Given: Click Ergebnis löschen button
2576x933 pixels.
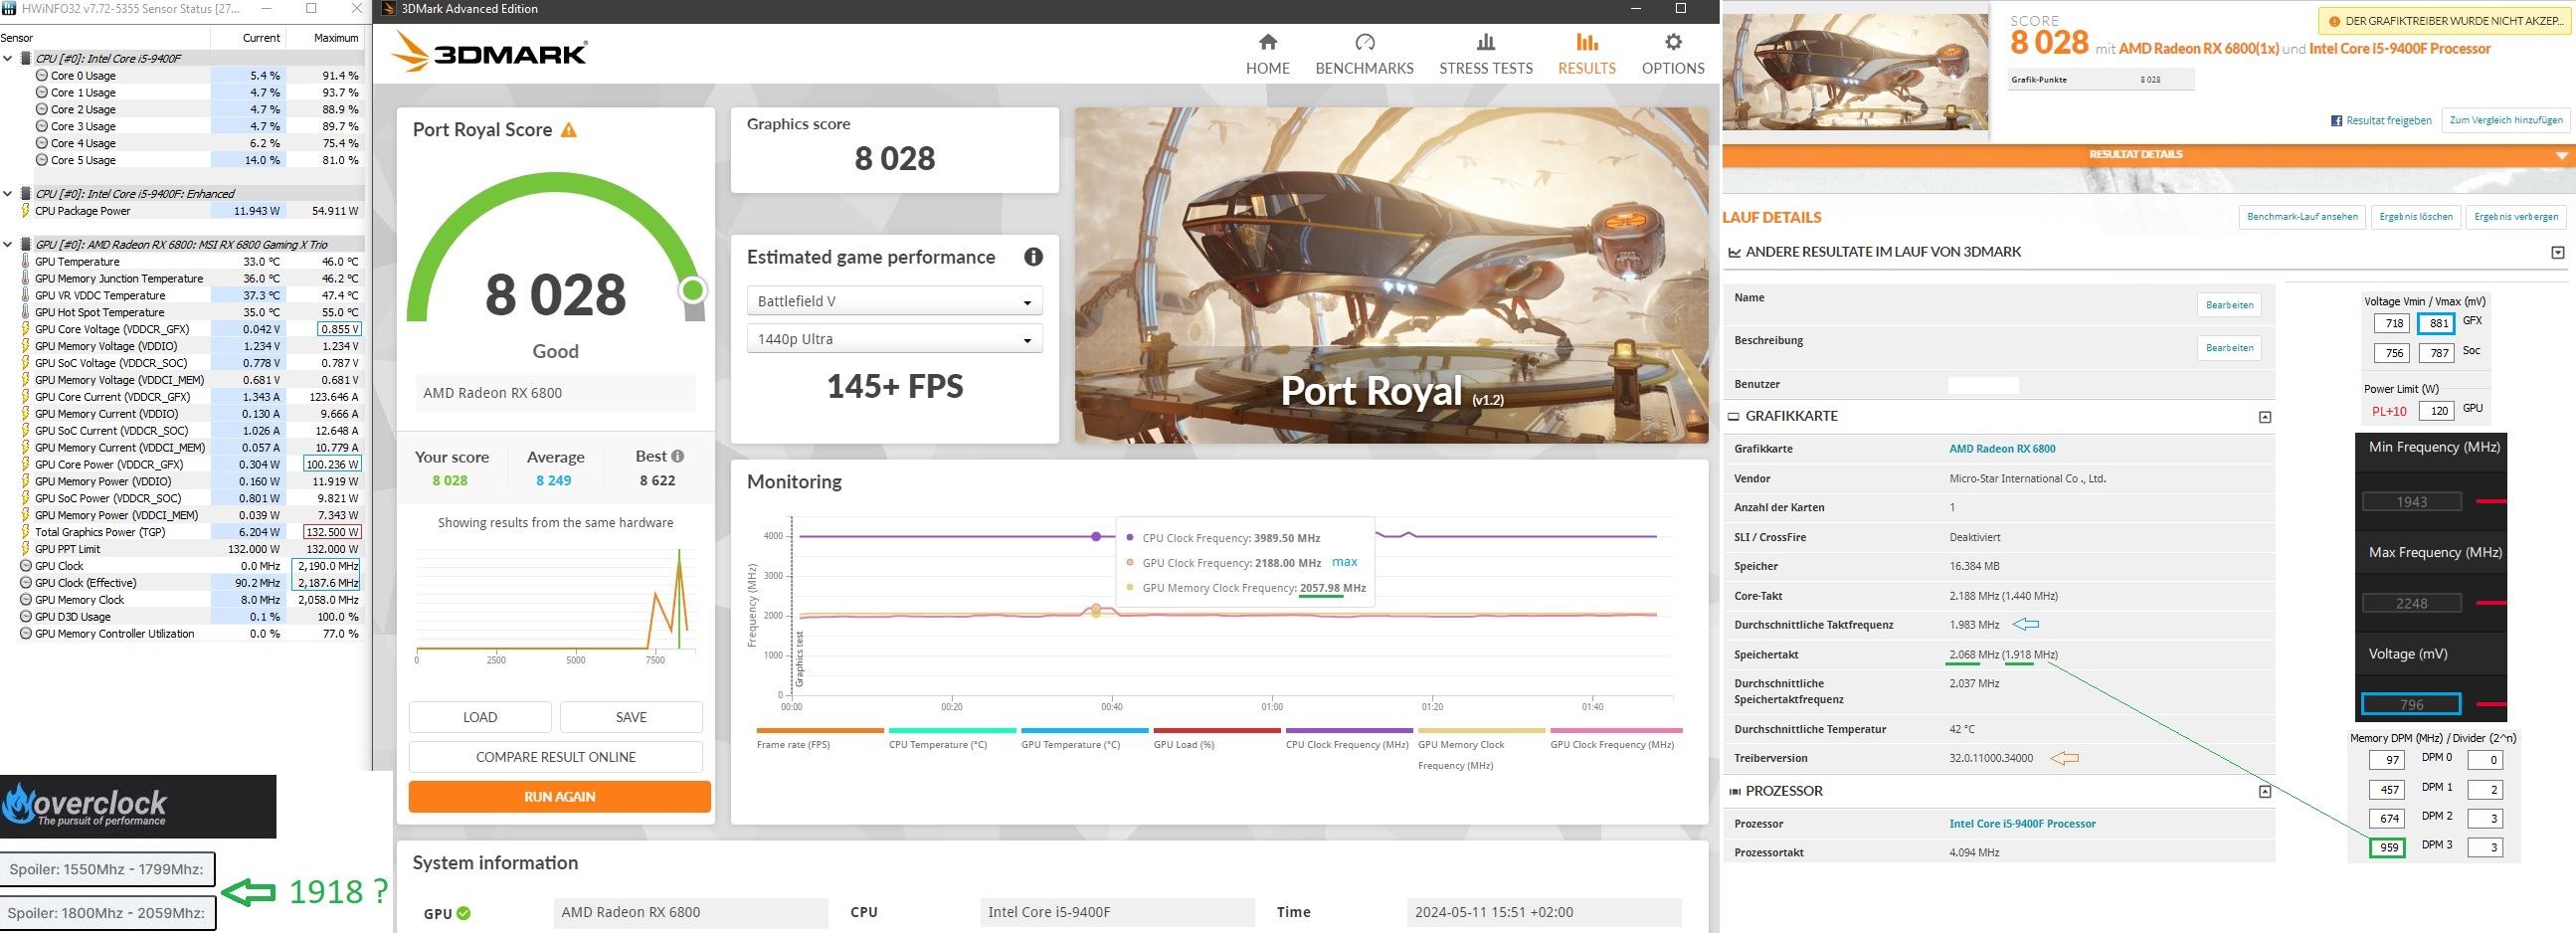Looking at the screenshot, I should coord(2415,217).
